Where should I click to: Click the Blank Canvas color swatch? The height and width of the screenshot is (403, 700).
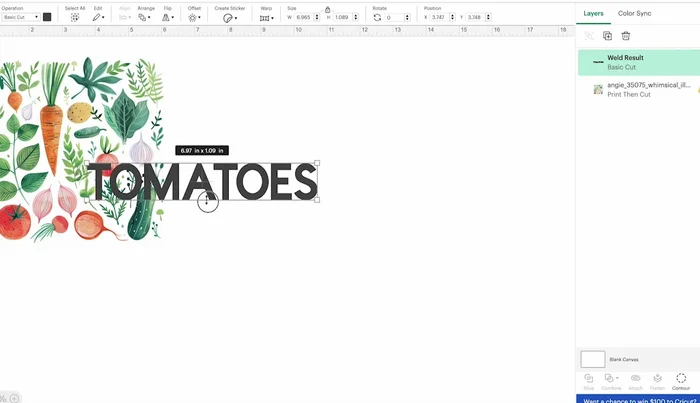click(593, 359)
